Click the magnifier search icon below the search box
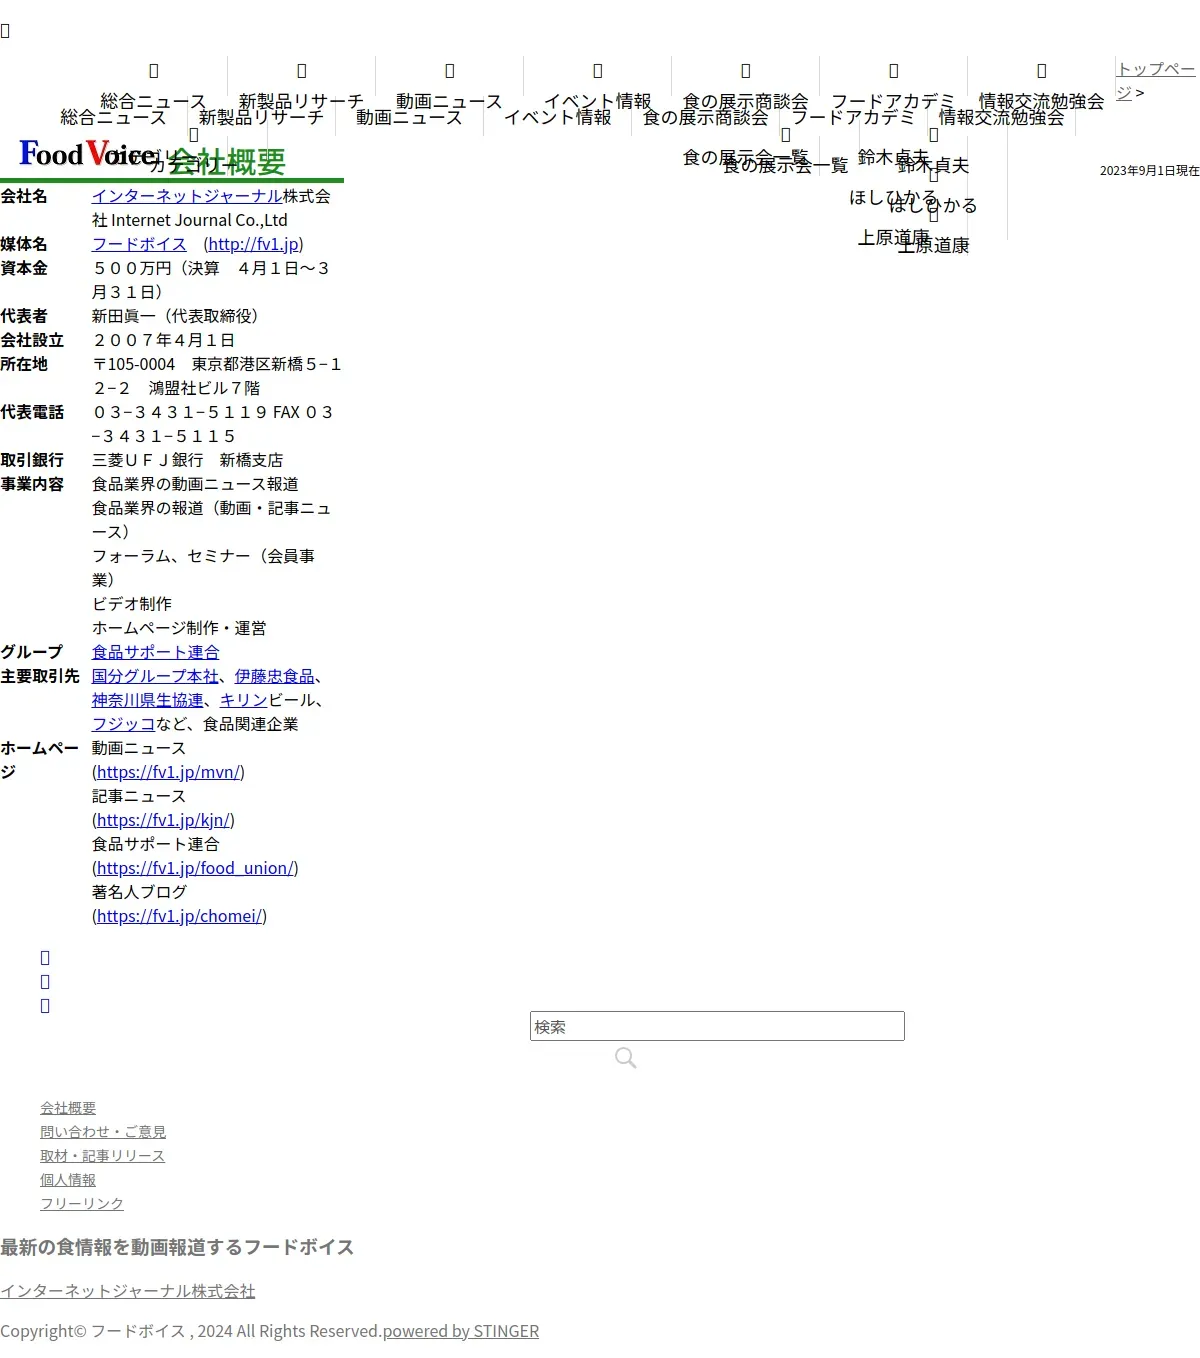 pyautogui.click(x=626, y=1058)
